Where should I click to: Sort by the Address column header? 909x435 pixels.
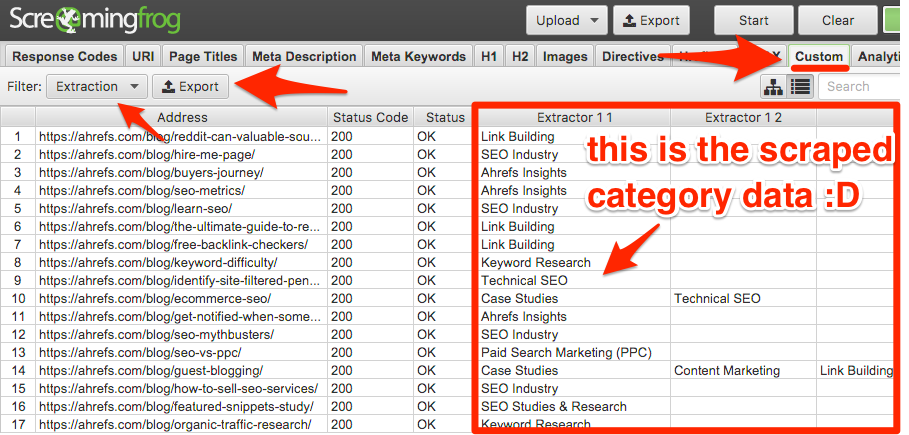(182, 117)
